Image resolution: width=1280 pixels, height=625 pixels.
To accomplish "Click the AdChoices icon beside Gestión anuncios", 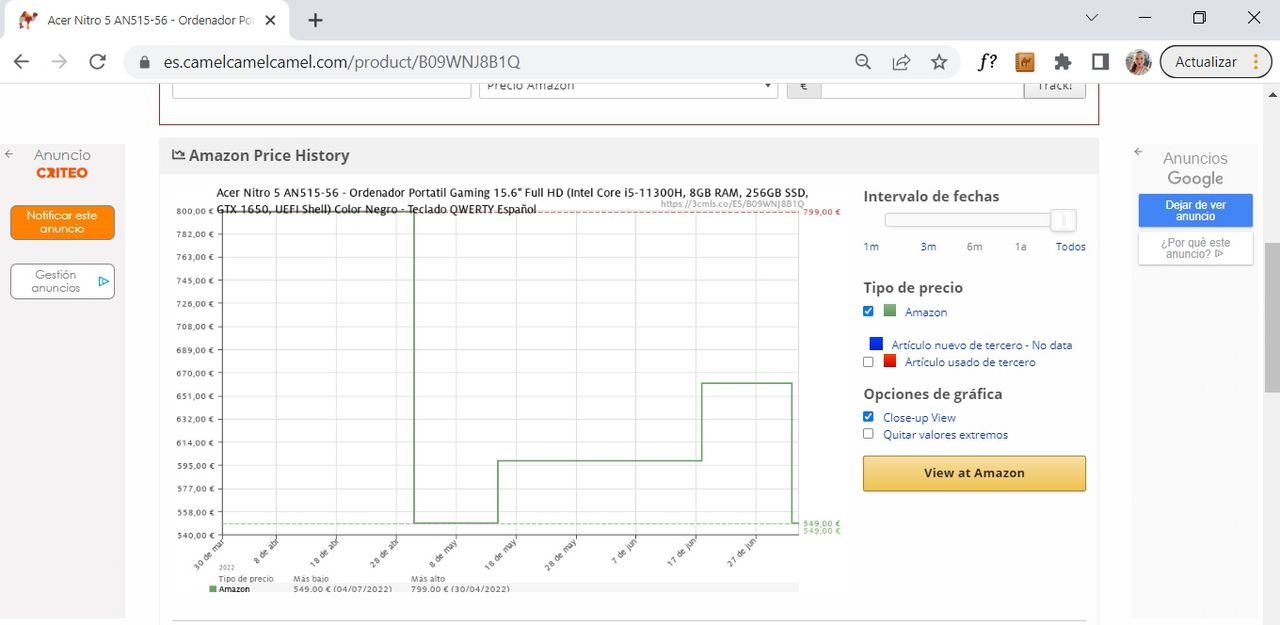I will tap(104, 282).
